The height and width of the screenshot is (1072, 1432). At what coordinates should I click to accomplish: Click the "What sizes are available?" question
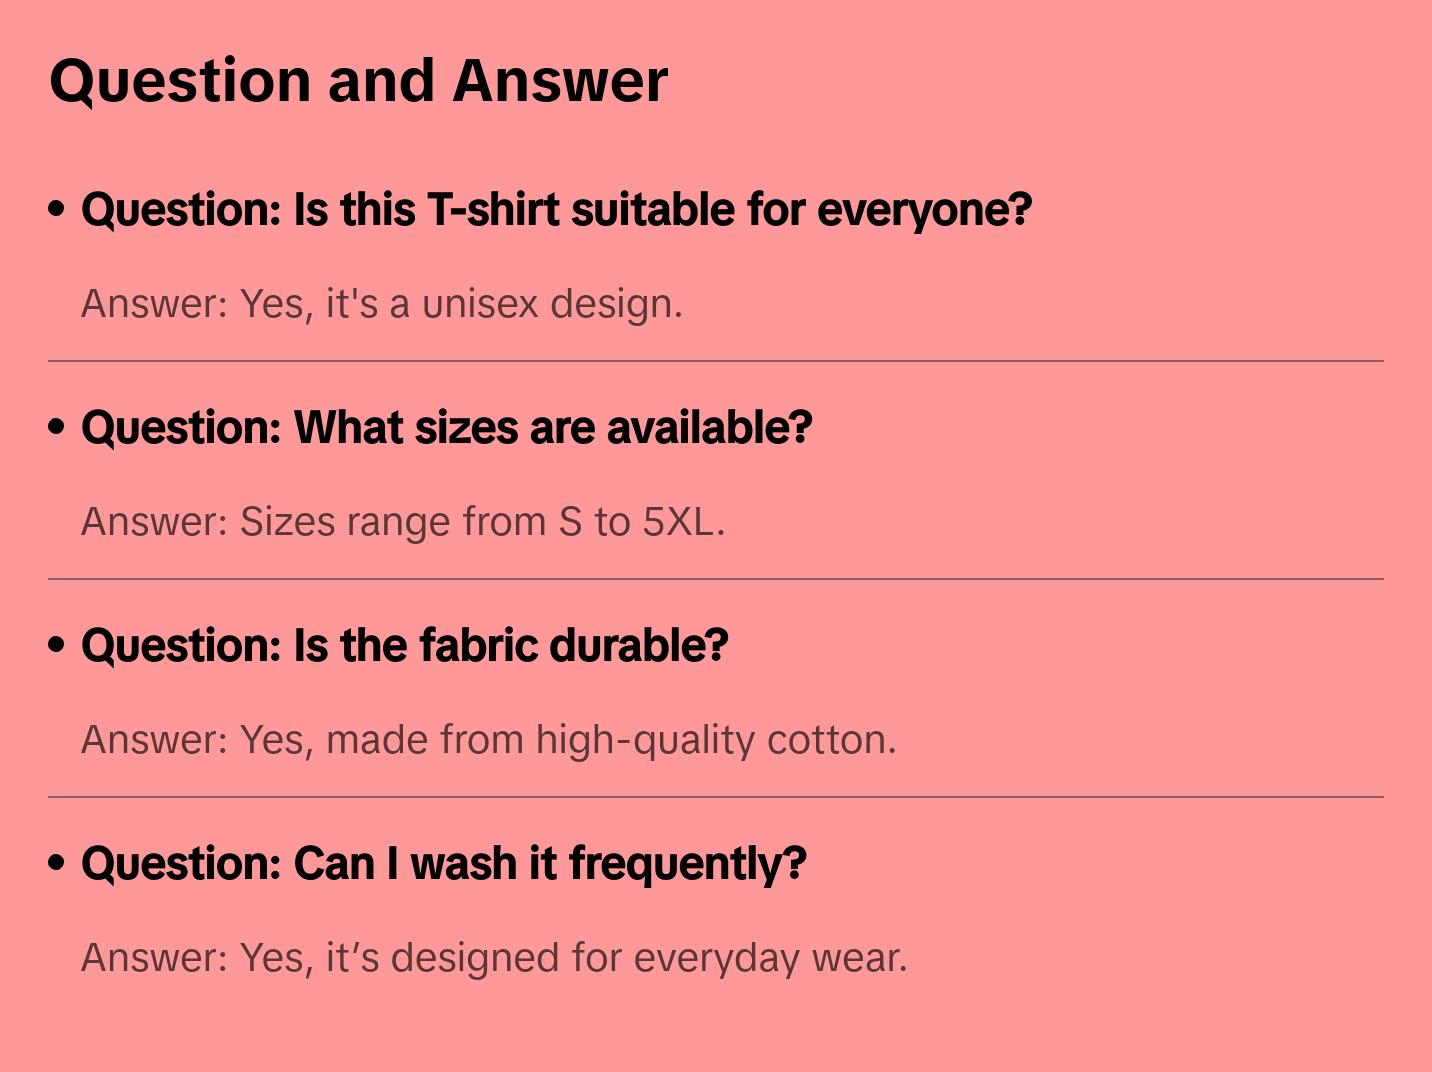click(x=446, y=428)
